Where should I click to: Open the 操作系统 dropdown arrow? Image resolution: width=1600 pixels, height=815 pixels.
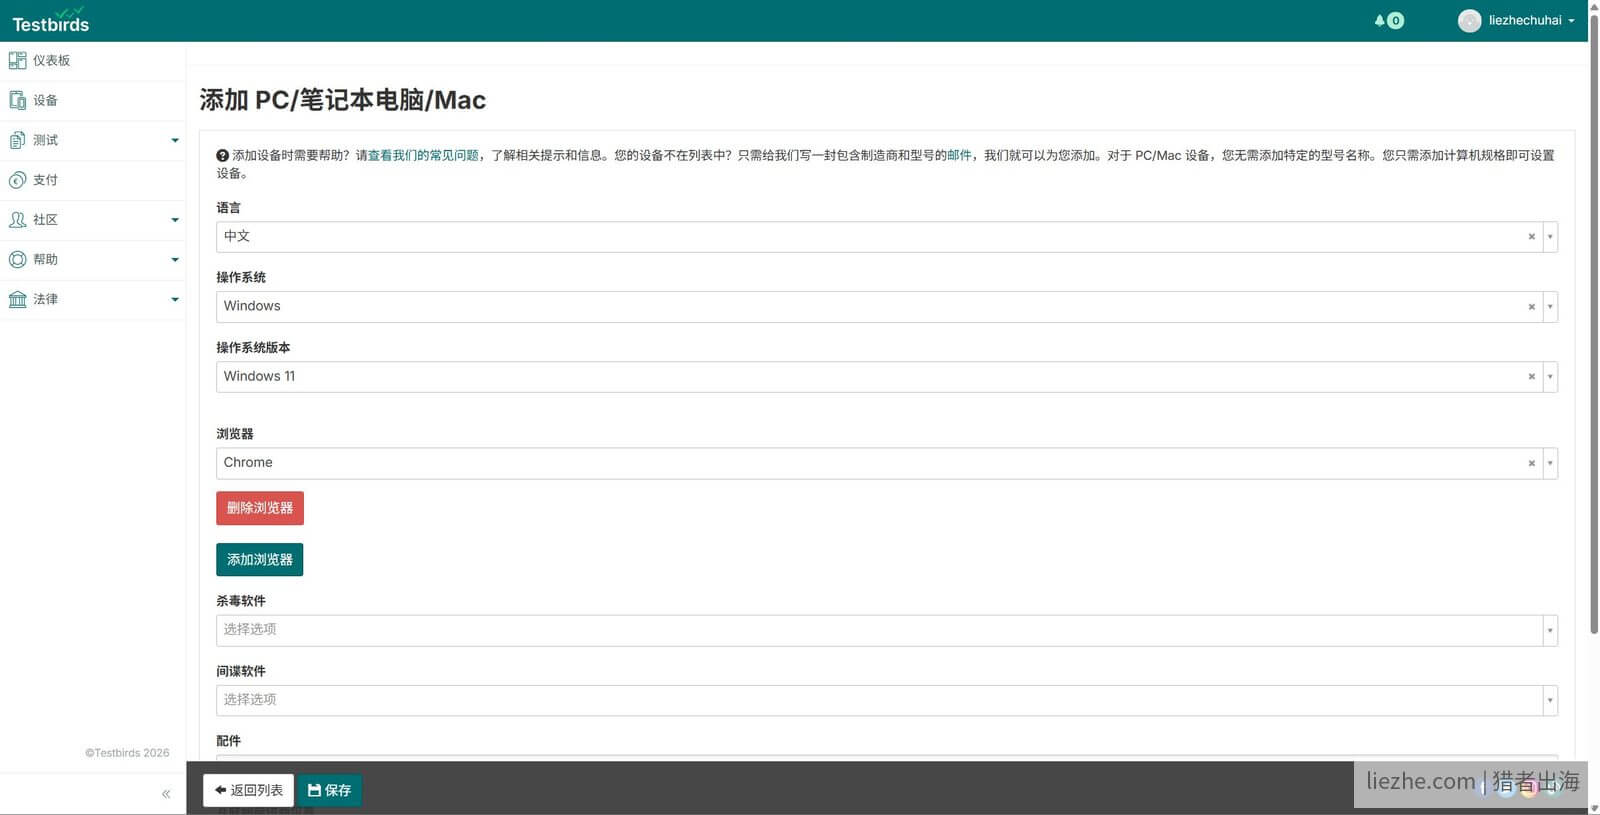[x=1550, y=307]
